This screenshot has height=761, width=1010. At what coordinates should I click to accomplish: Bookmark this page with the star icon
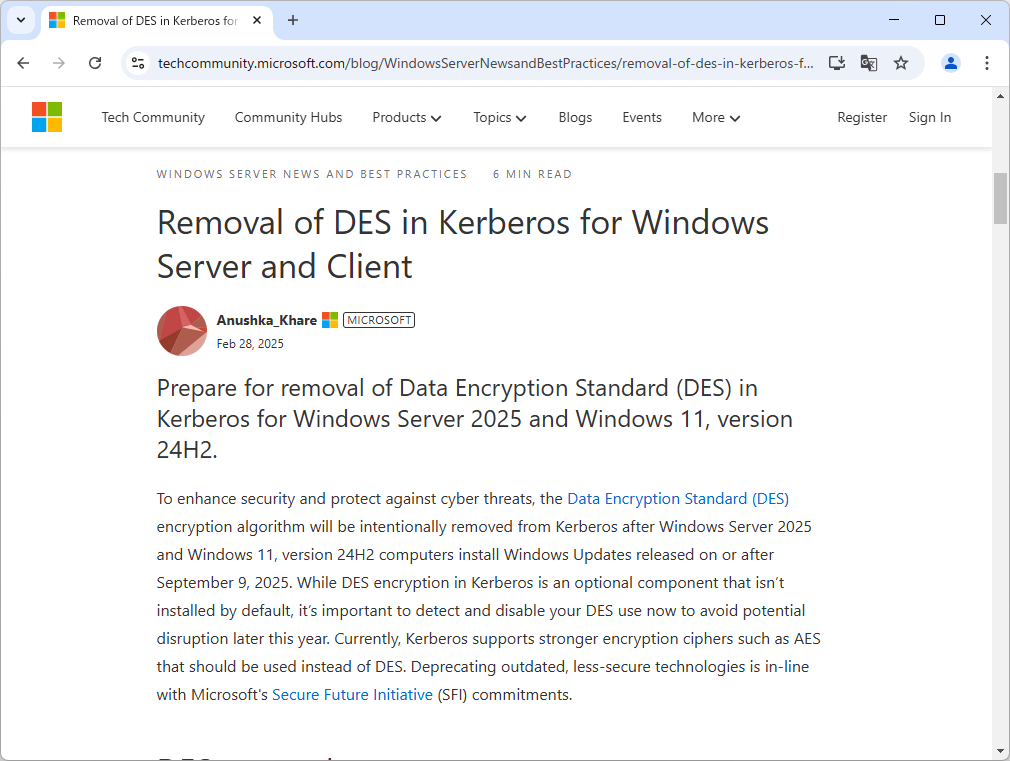[x=901, y=63]
